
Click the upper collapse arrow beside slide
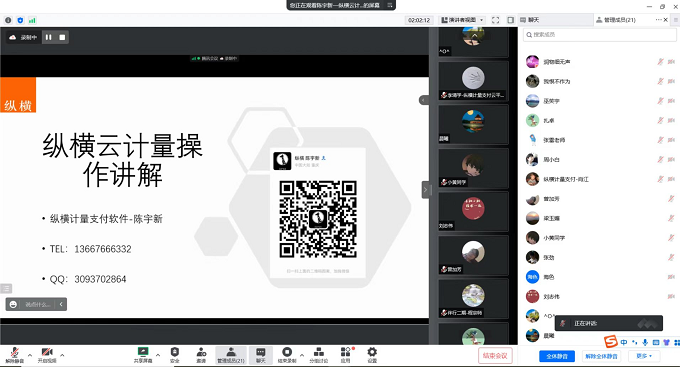[x=424, y=100]
